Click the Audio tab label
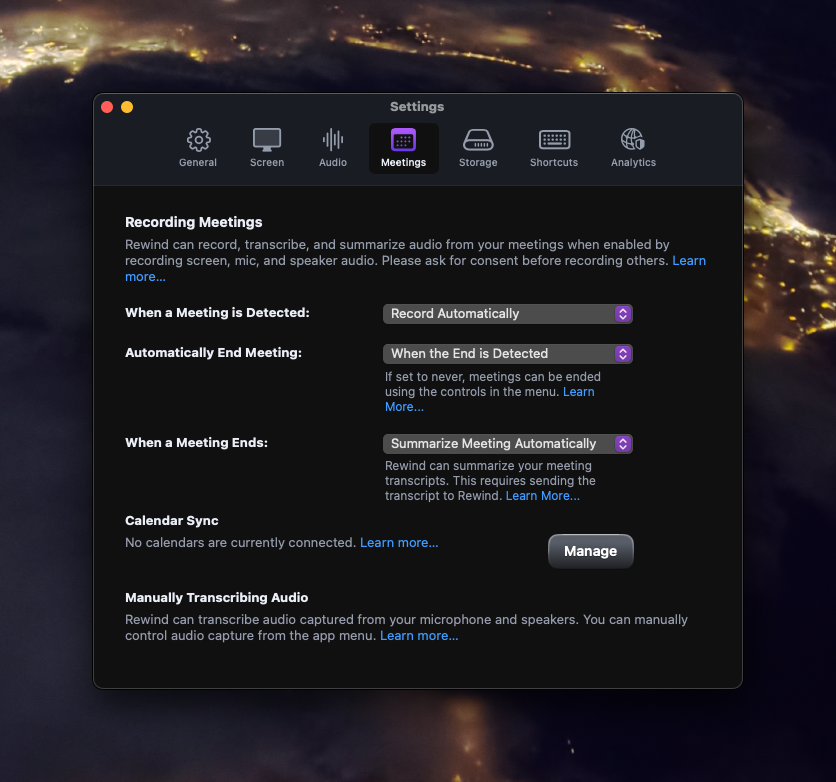 [x=333, y=163]
